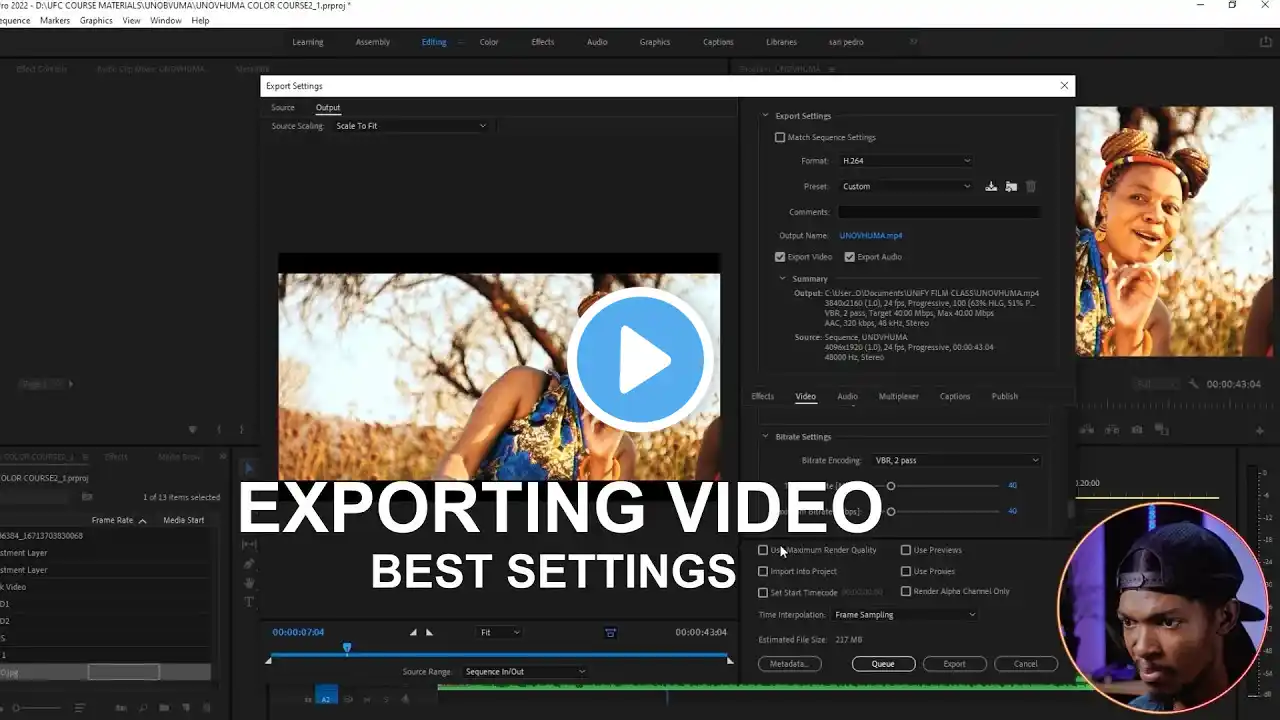
Task: Click the Set In Point marker icon
Action: (x=413, y=632)
